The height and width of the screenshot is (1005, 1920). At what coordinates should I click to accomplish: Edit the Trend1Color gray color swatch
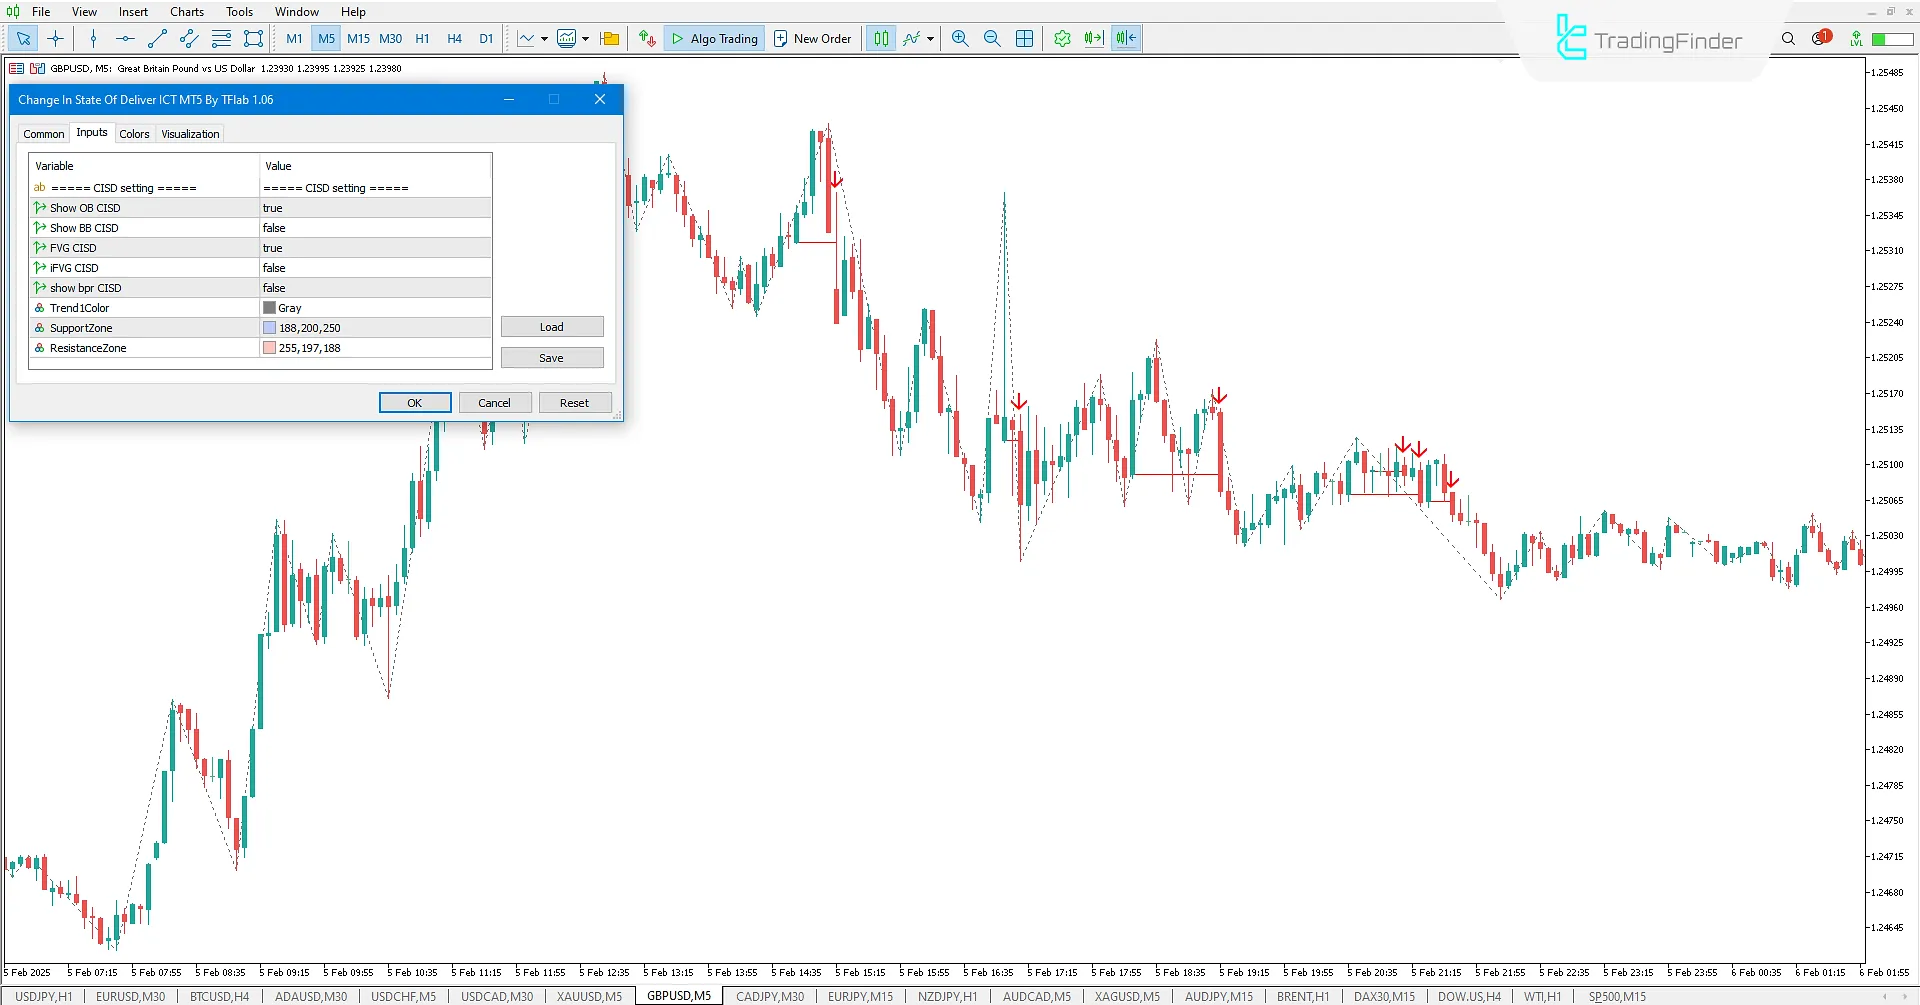pos(269,307)
